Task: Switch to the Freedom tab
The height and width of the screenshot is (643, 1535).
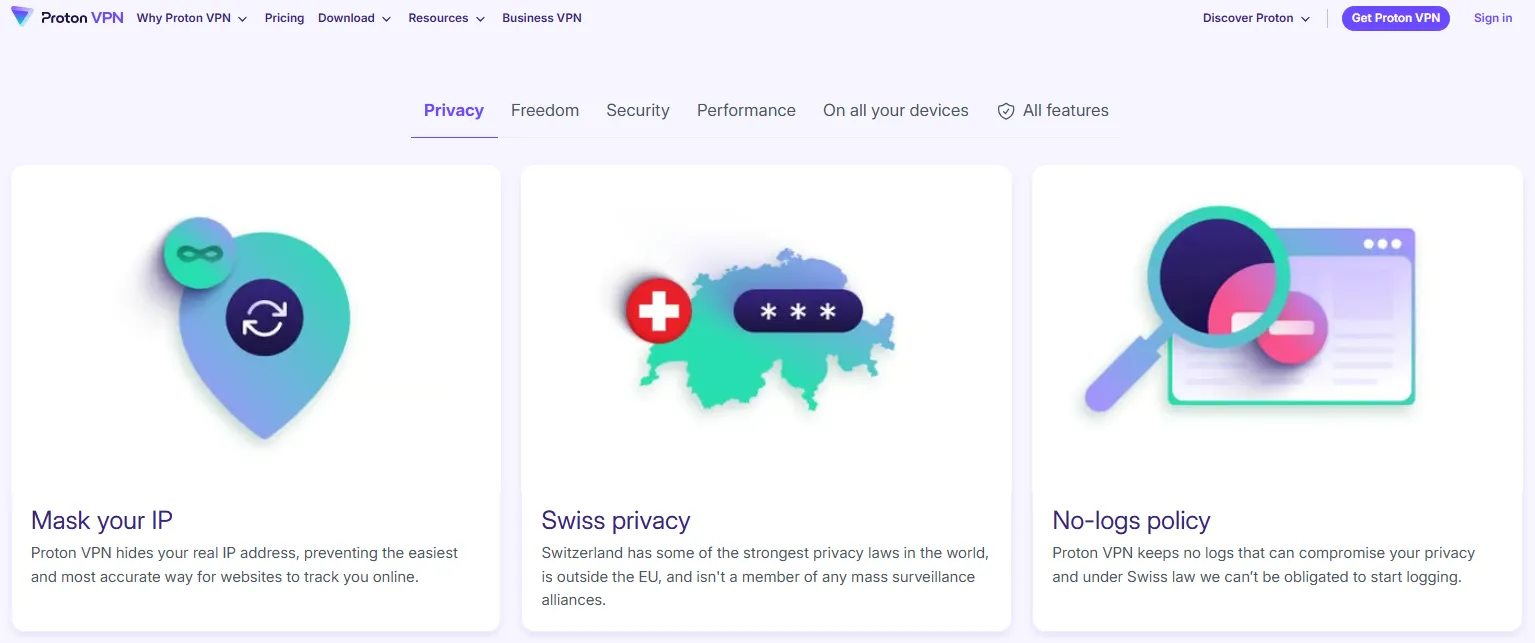Action: point(545,111)
